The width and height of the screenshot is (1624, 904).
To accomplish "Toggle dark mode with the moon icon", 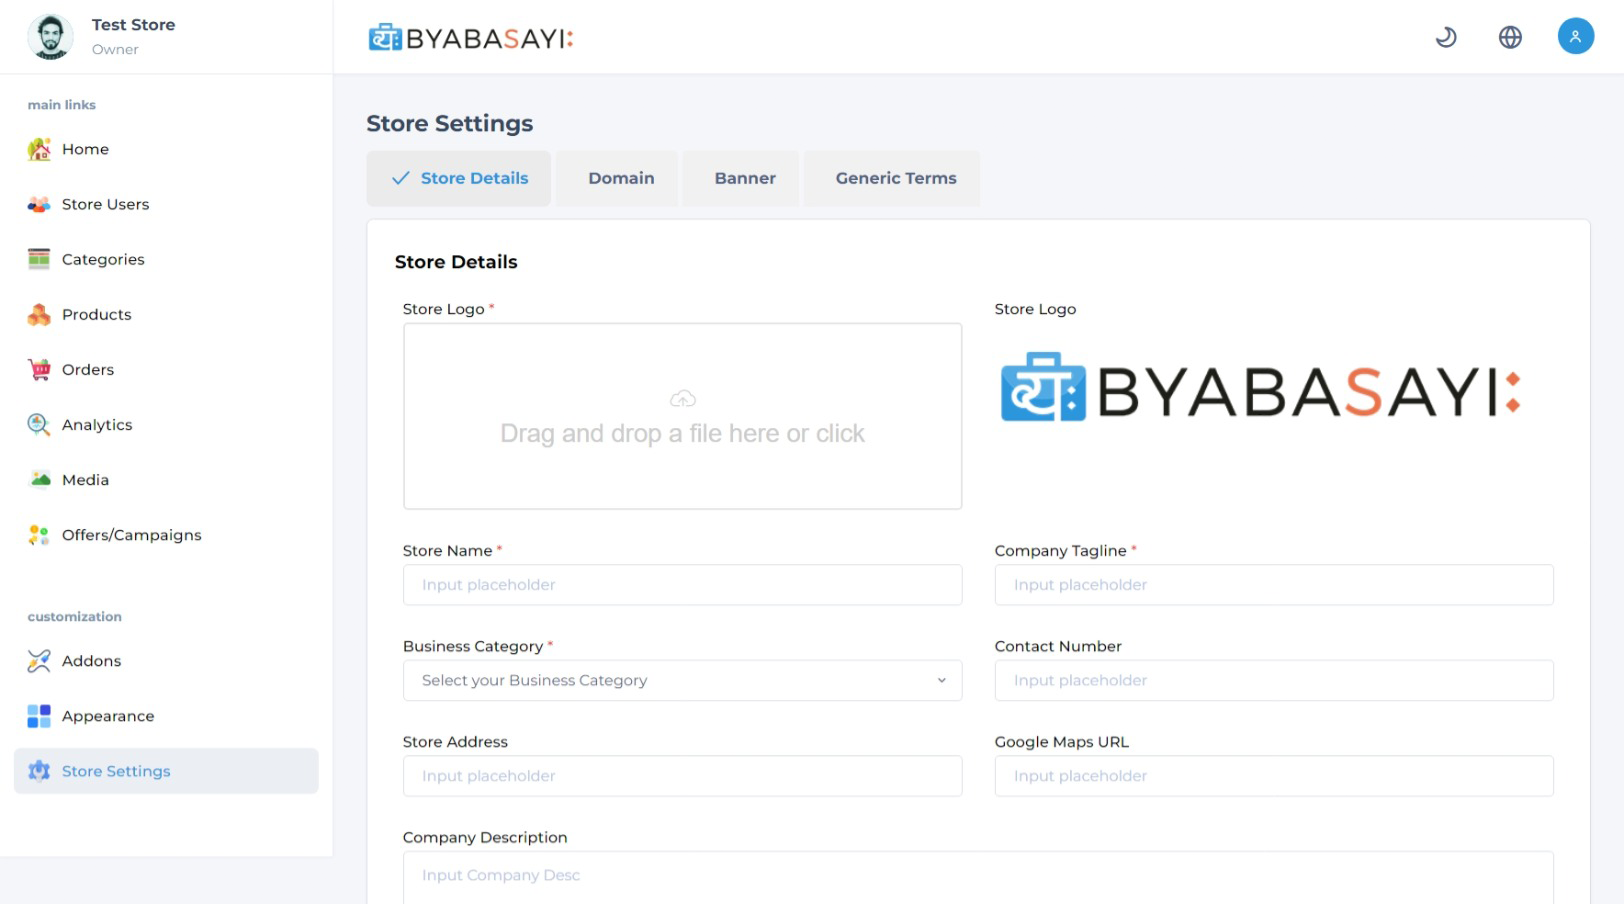I will coord(1446,38).
